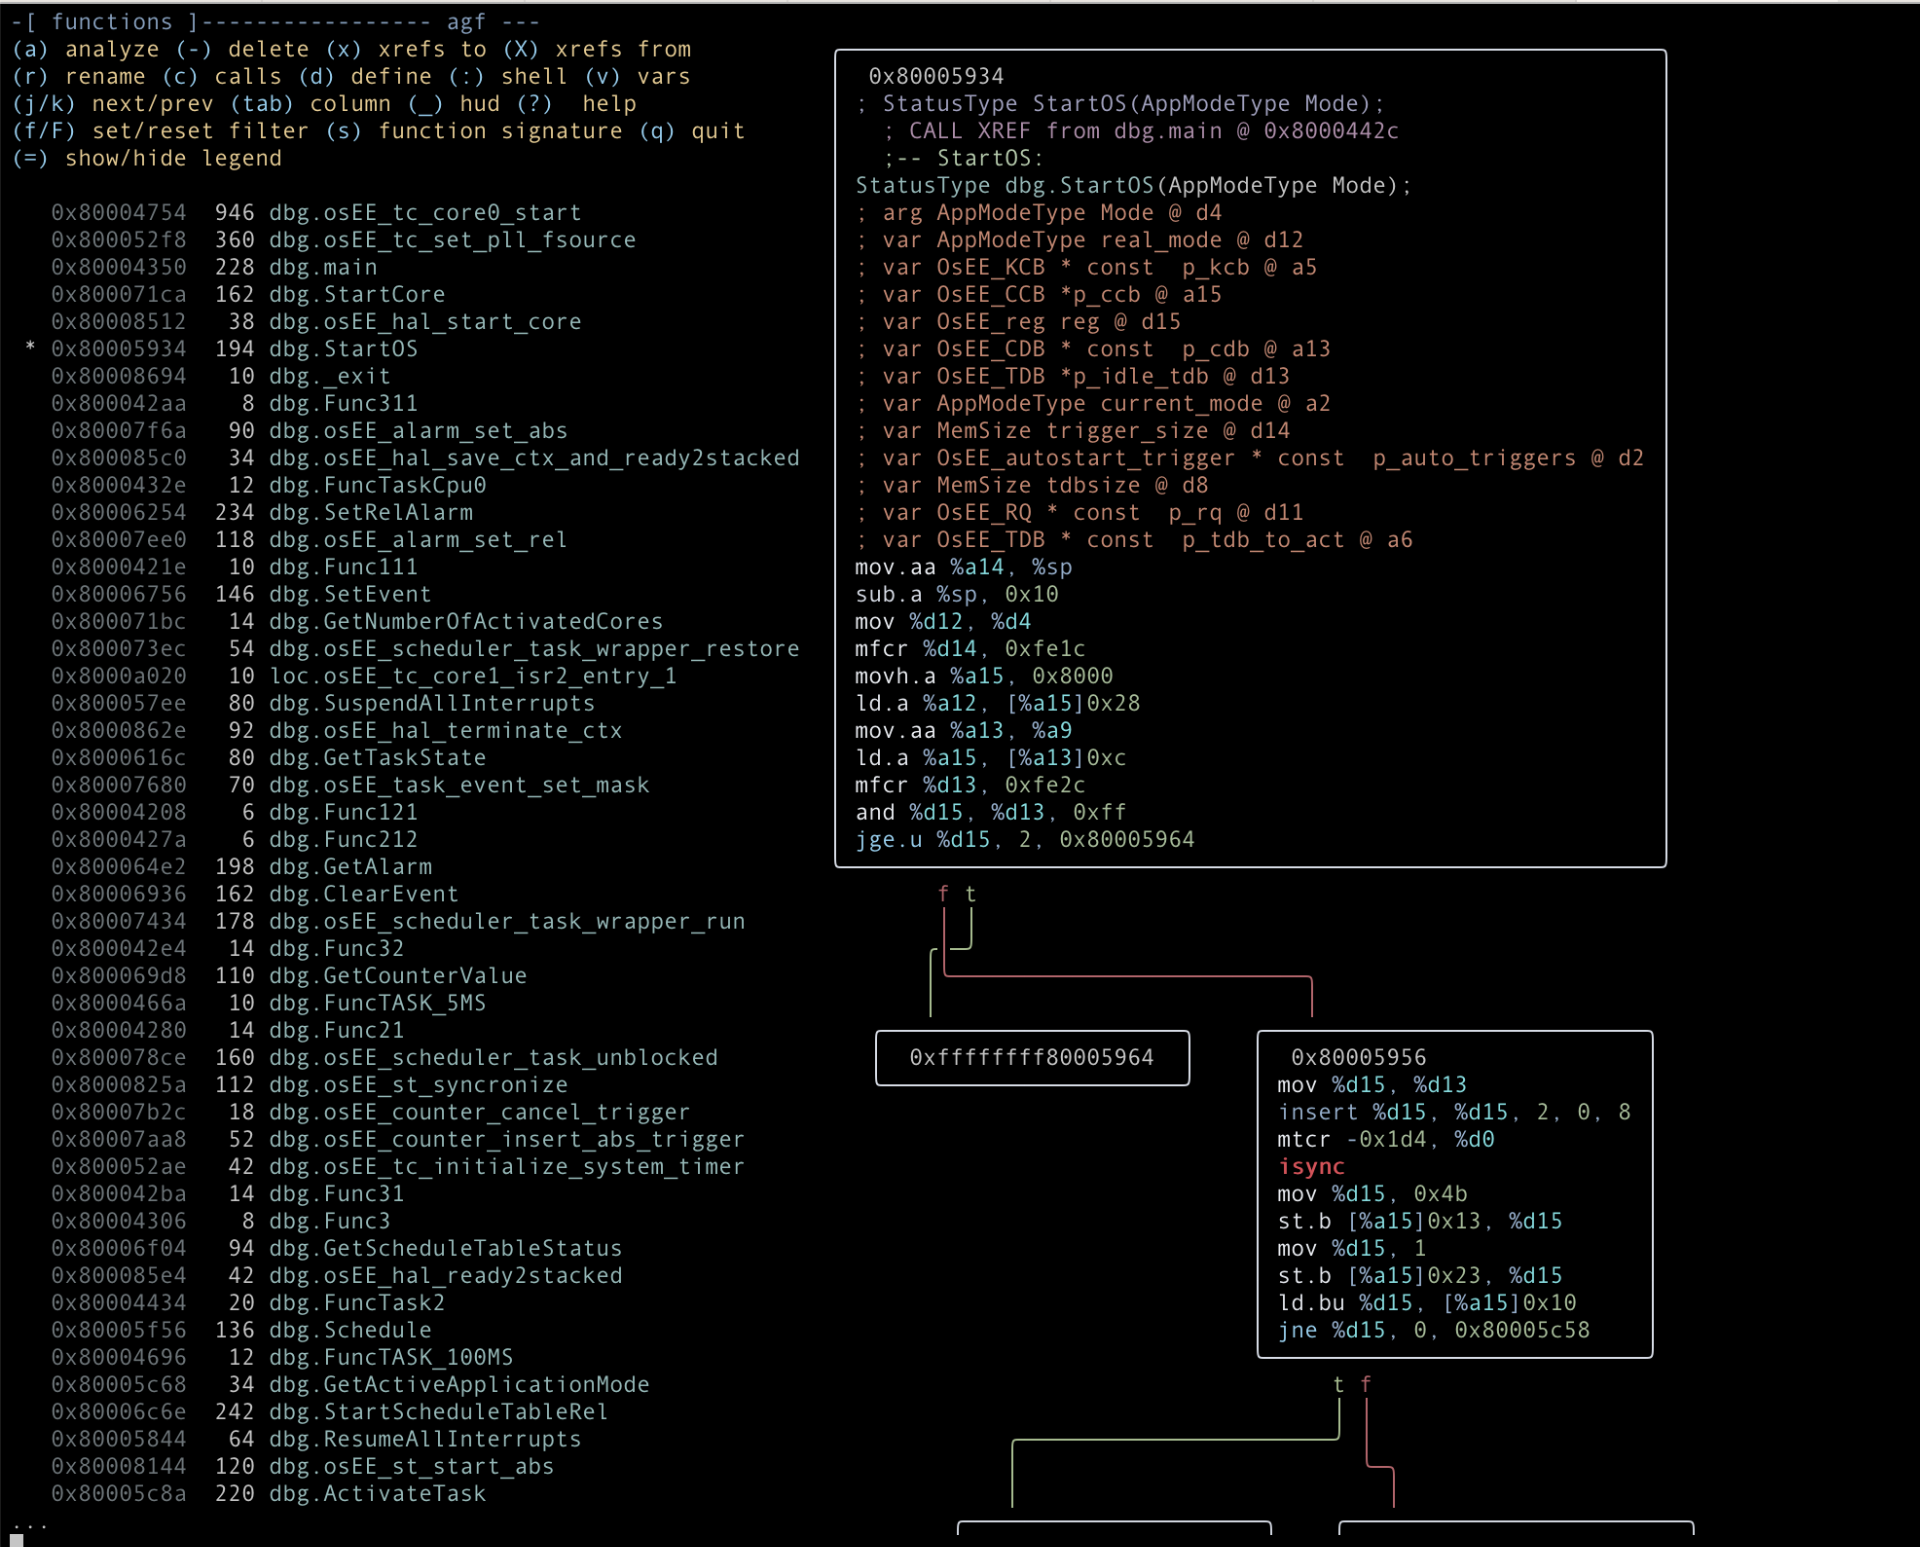Click dbg.GetScheduleTableStatus row
The image size is (1920, 1547).
pyautogui.click(x=336, y=1249)
